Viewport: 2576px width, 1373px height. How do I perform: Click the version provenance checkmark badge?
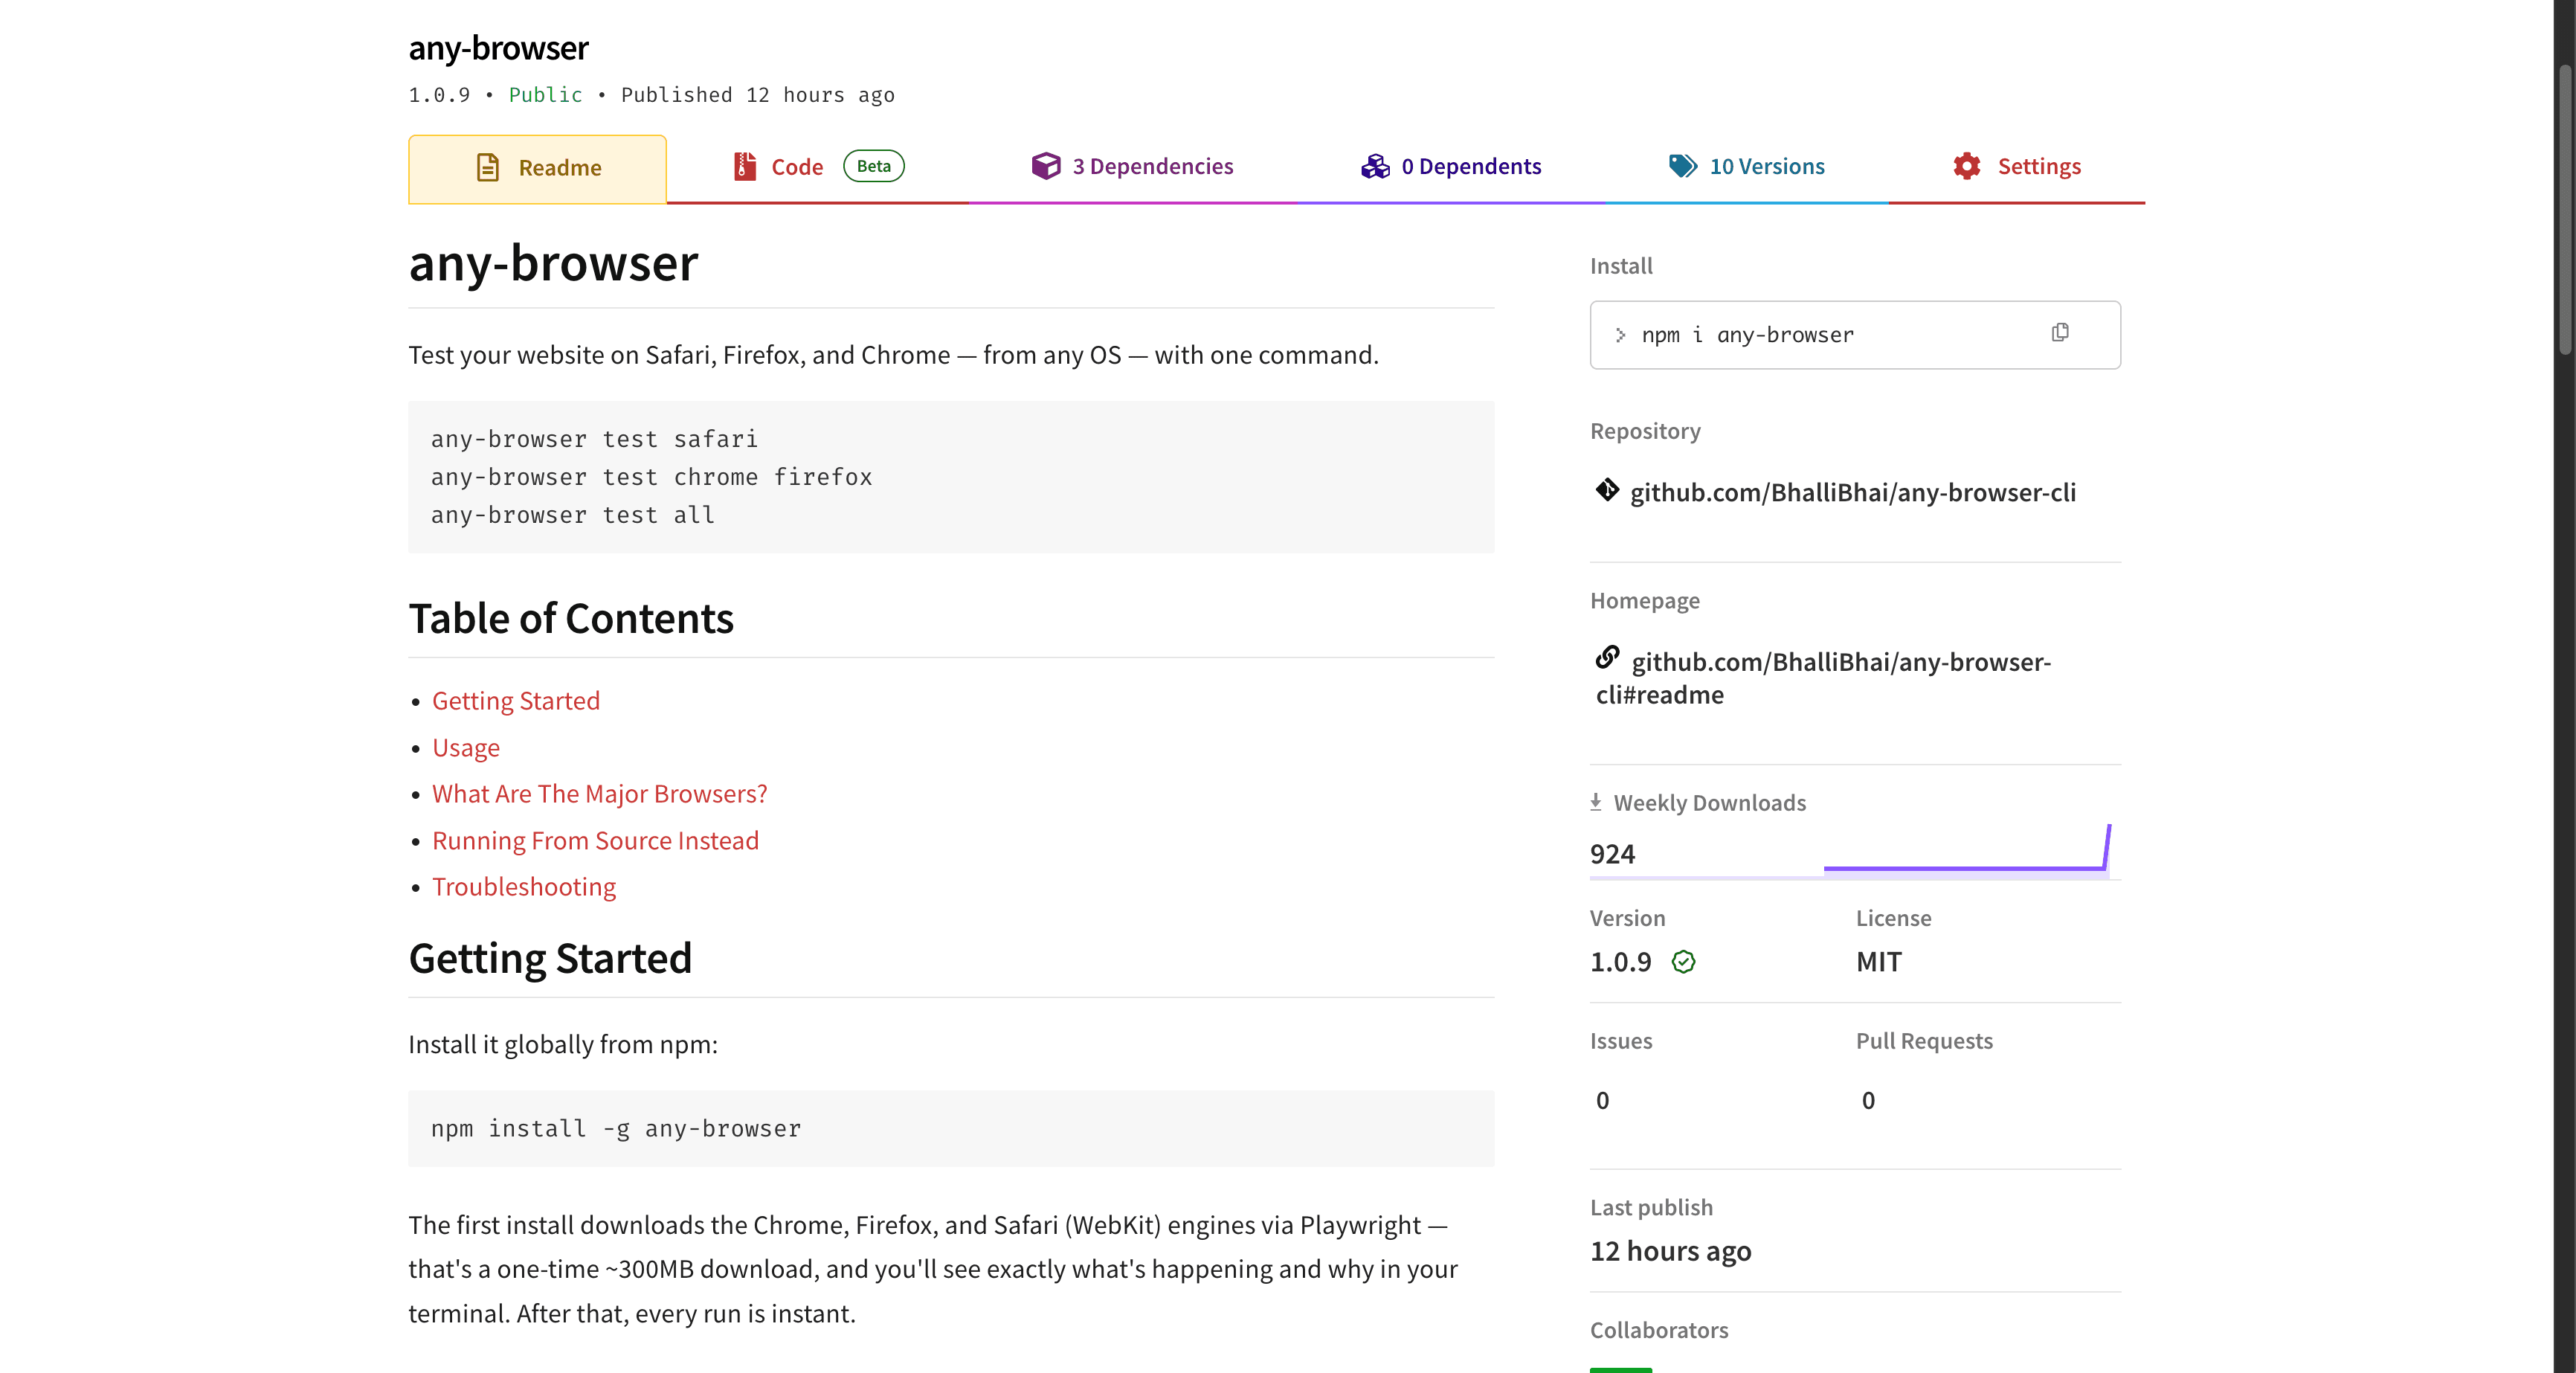pos(1683,962)
